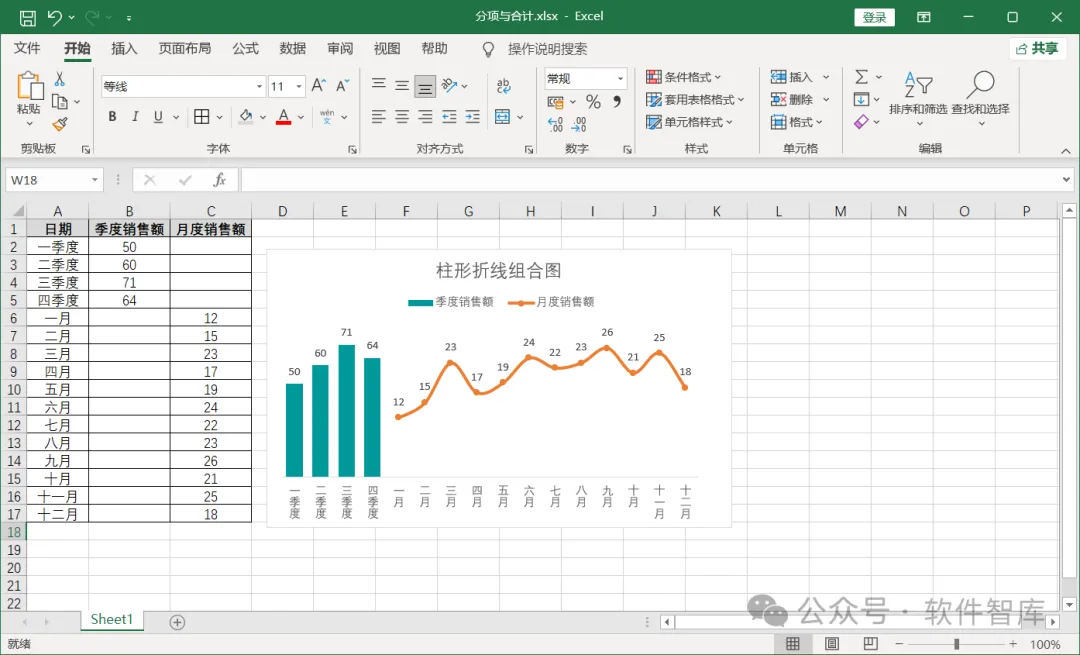Toggle middle vertical alignment

402,85
